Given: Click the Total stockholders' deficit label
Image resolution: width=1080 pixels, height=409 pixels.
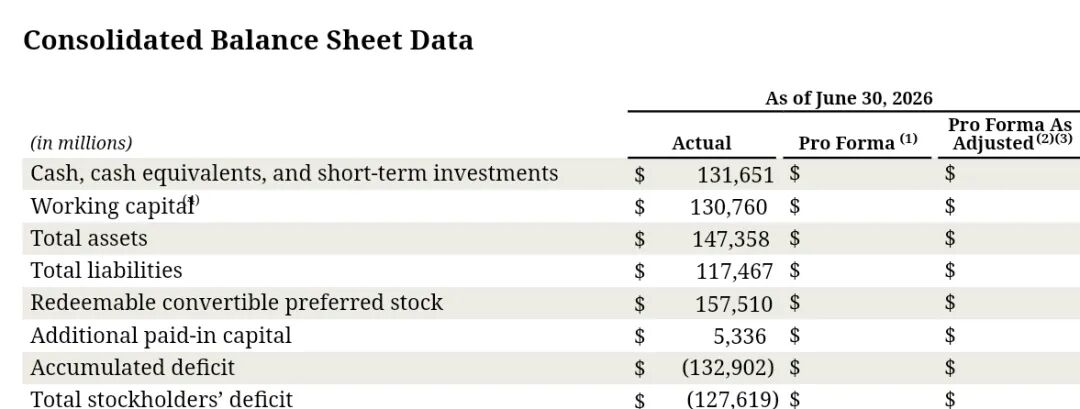Looking at the screenshot, I should click(162, 399).
